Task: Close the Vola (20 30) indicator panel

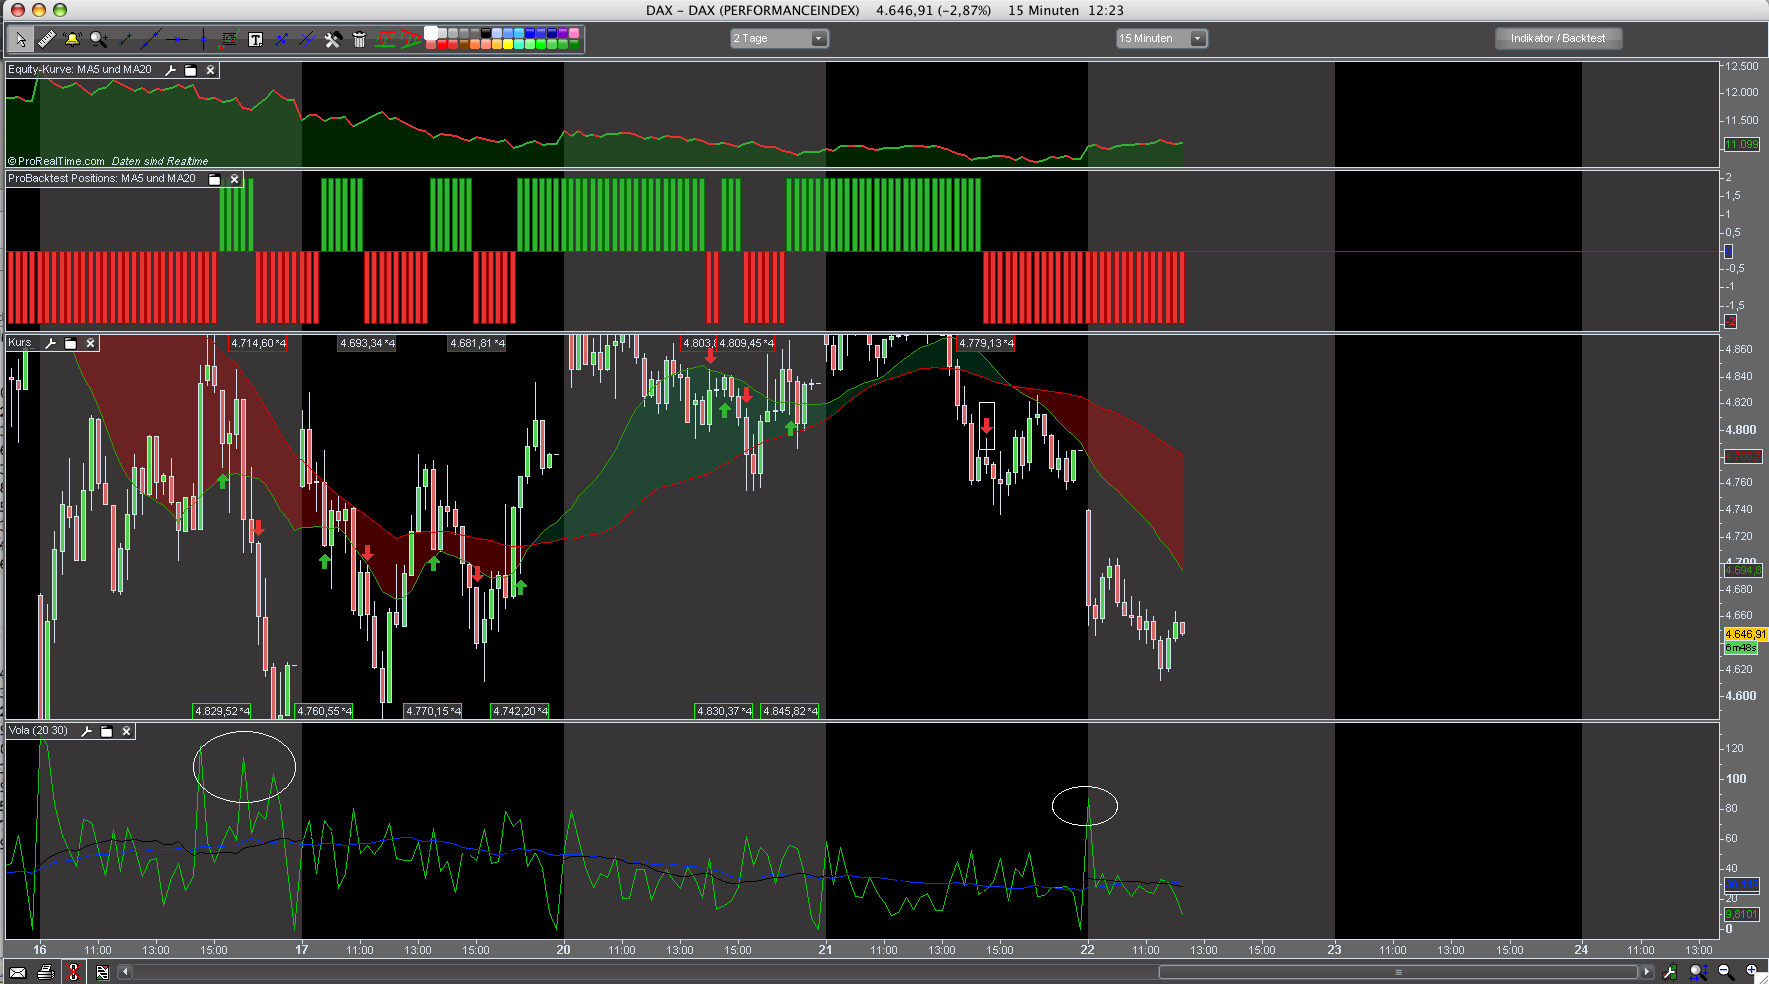Action: click(x=126, y=731)
